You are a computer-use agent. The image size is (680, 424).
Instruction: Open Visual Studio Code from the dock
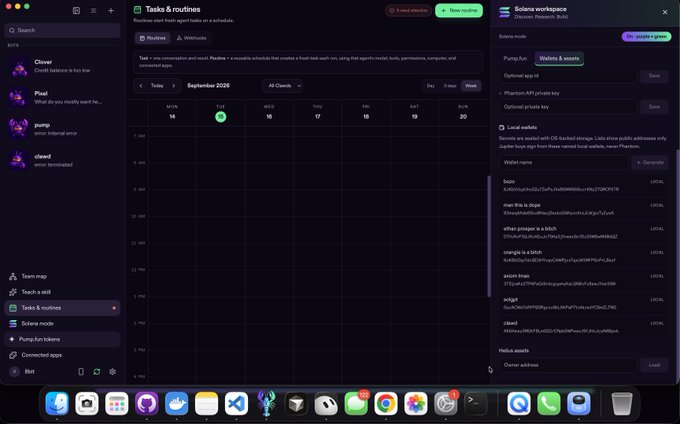pyautogui.click(x=236, y=403)
